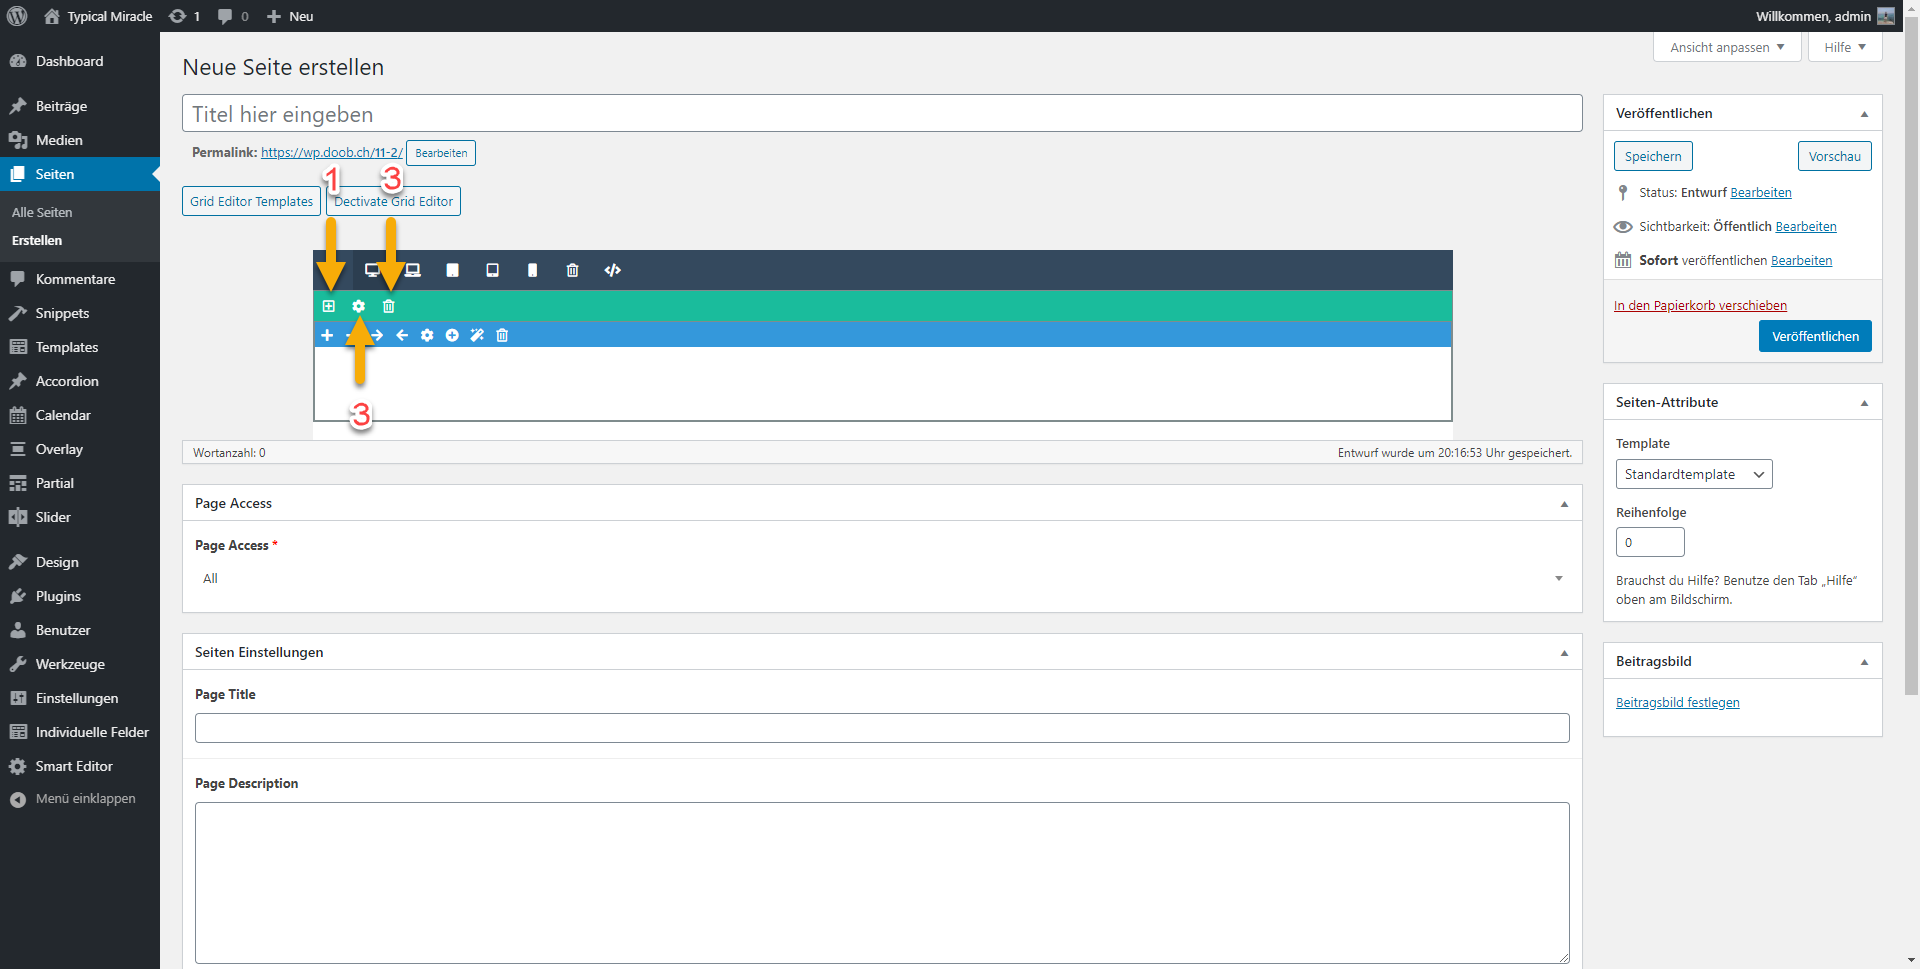Click the right arrow in blue column bar
The image size is (1920, 969).
tap(377, 335)
